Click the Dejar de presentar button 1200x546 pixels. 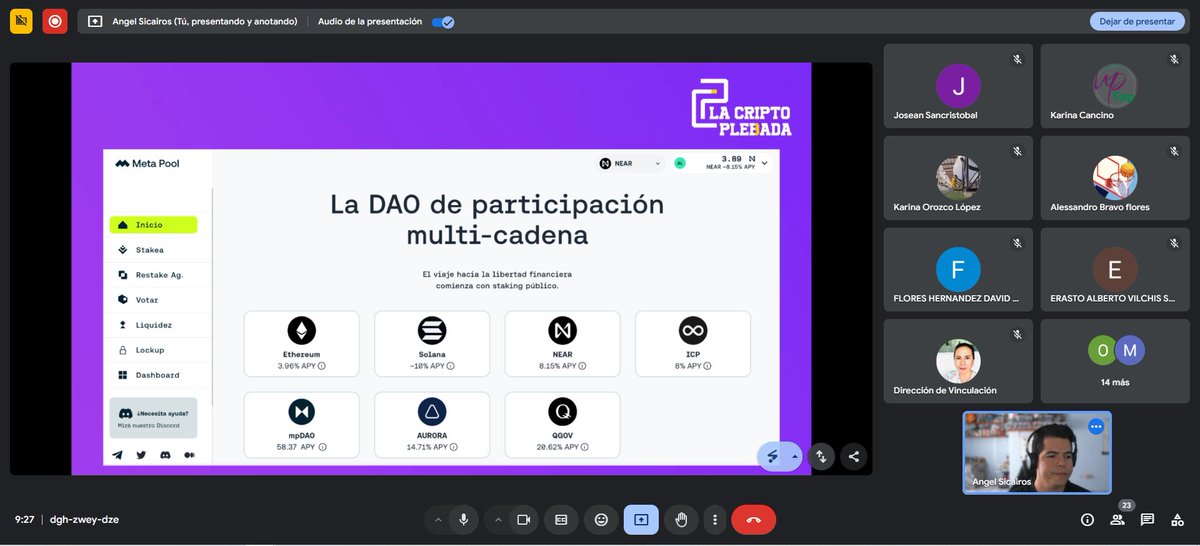pos(1137,21)
